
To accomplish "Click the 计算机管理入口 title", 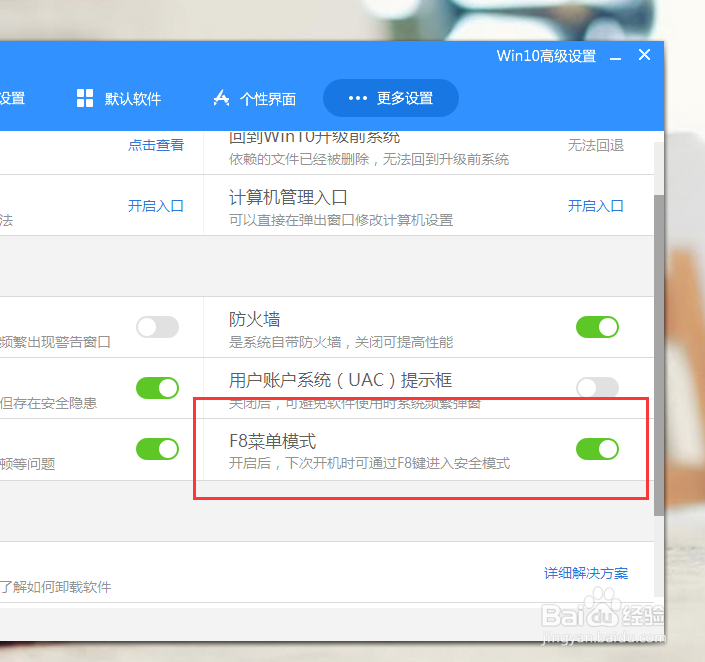I will click(x=288, y=197).
